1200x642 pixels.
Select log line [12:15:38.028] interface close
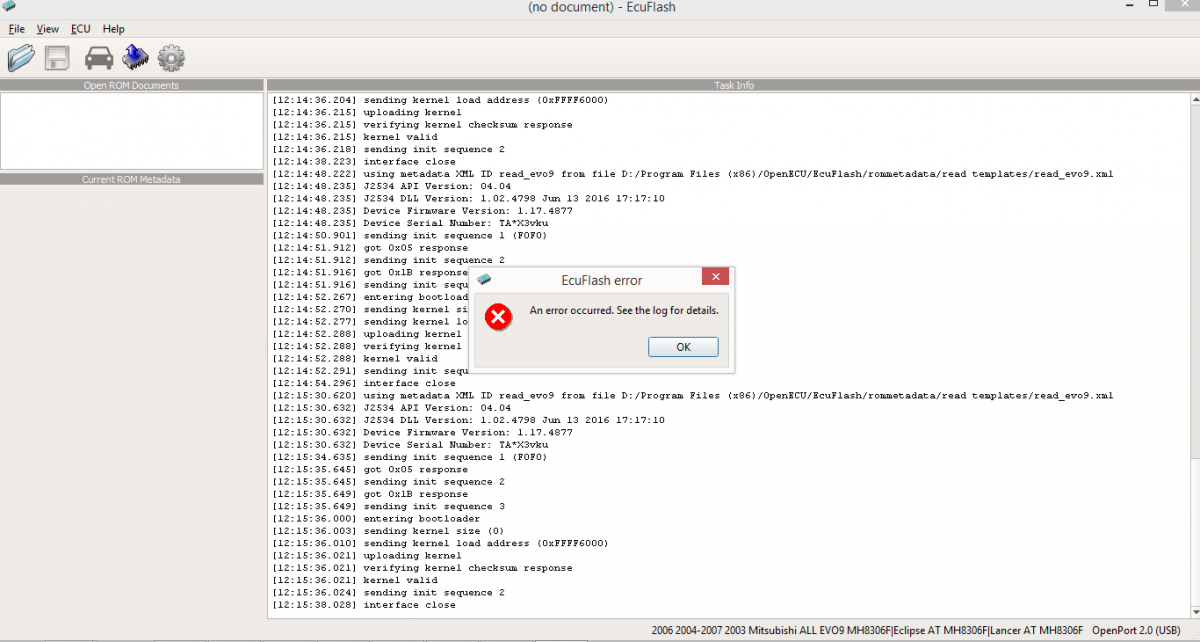click(x=364, y=605)
